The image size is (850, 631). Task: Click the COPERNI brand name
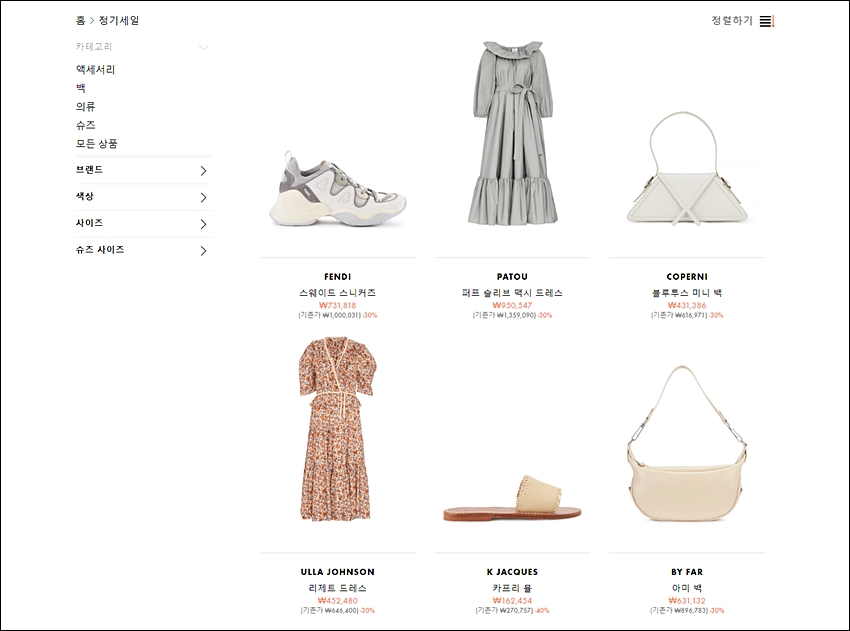pyautogui.click(x=687, y=276)
